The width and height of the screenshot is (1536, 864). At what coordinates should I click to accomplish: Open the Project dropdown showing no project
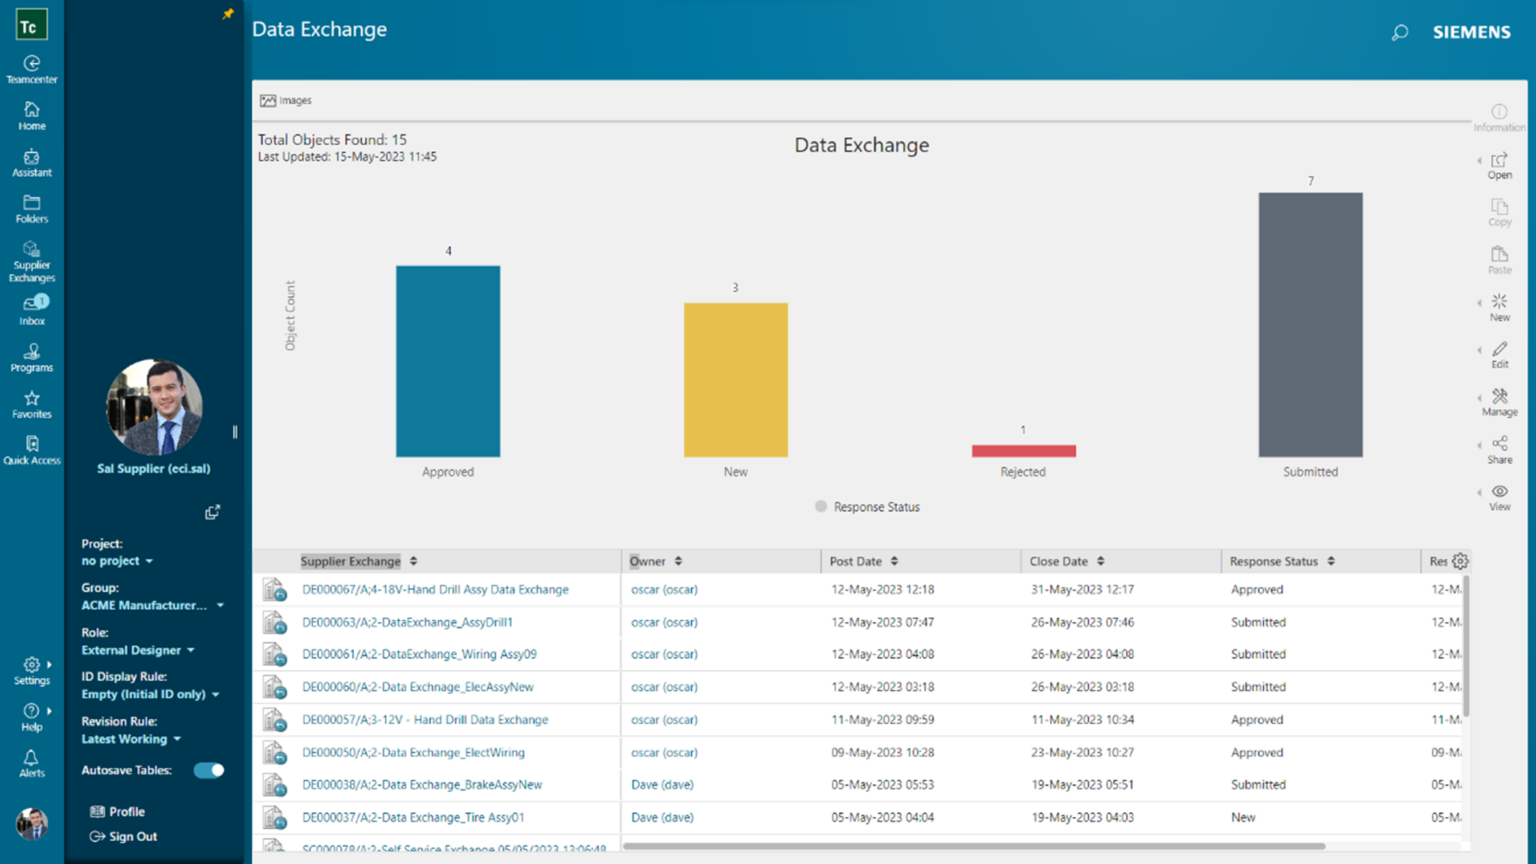(117, 561)
